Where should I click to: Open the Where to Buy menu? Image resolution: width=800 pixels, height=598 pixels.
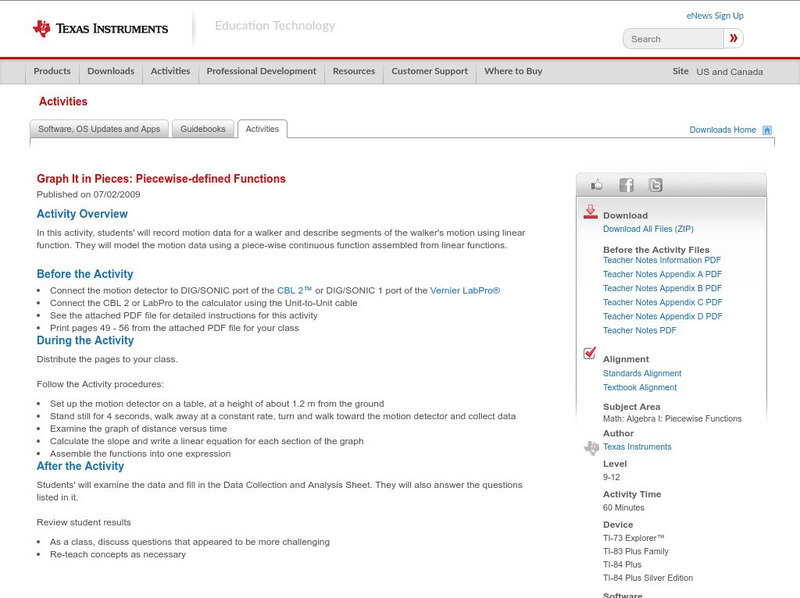513,71
